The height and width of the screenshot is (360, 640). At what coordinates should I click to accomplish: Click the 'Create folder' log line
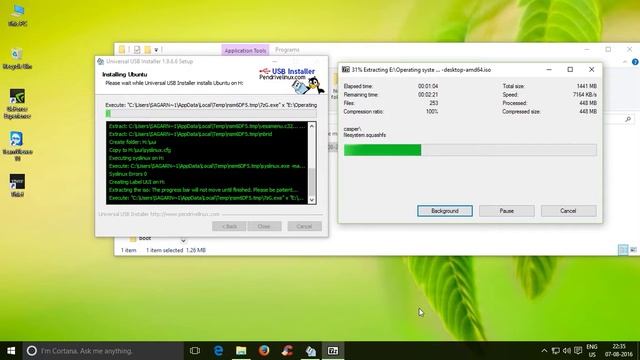coord(133,142)
